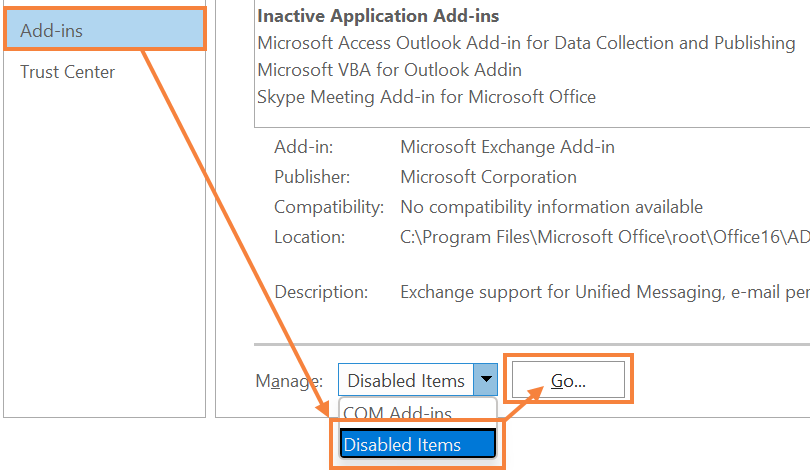Click the Microsoft Corporation publisher value
The width and height of the screenshot is (810, 470).
488,177
